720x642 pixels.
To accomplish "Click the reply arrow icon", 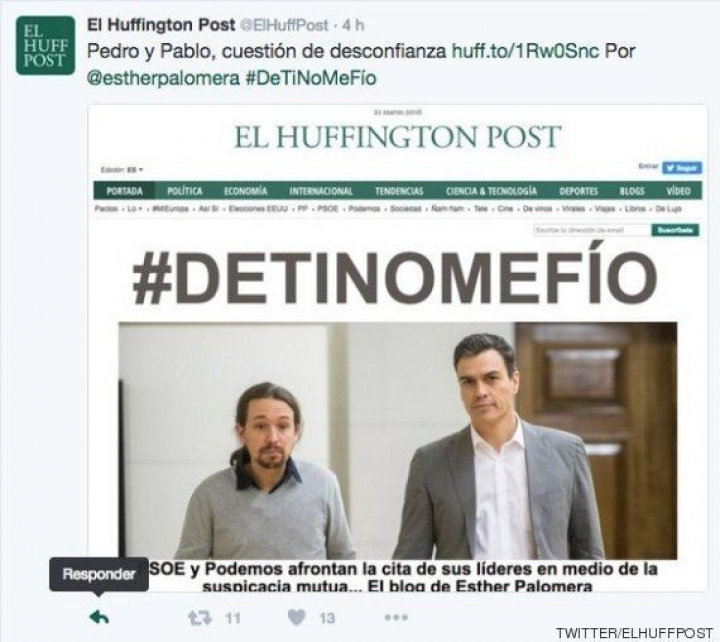I will [99, 617].
